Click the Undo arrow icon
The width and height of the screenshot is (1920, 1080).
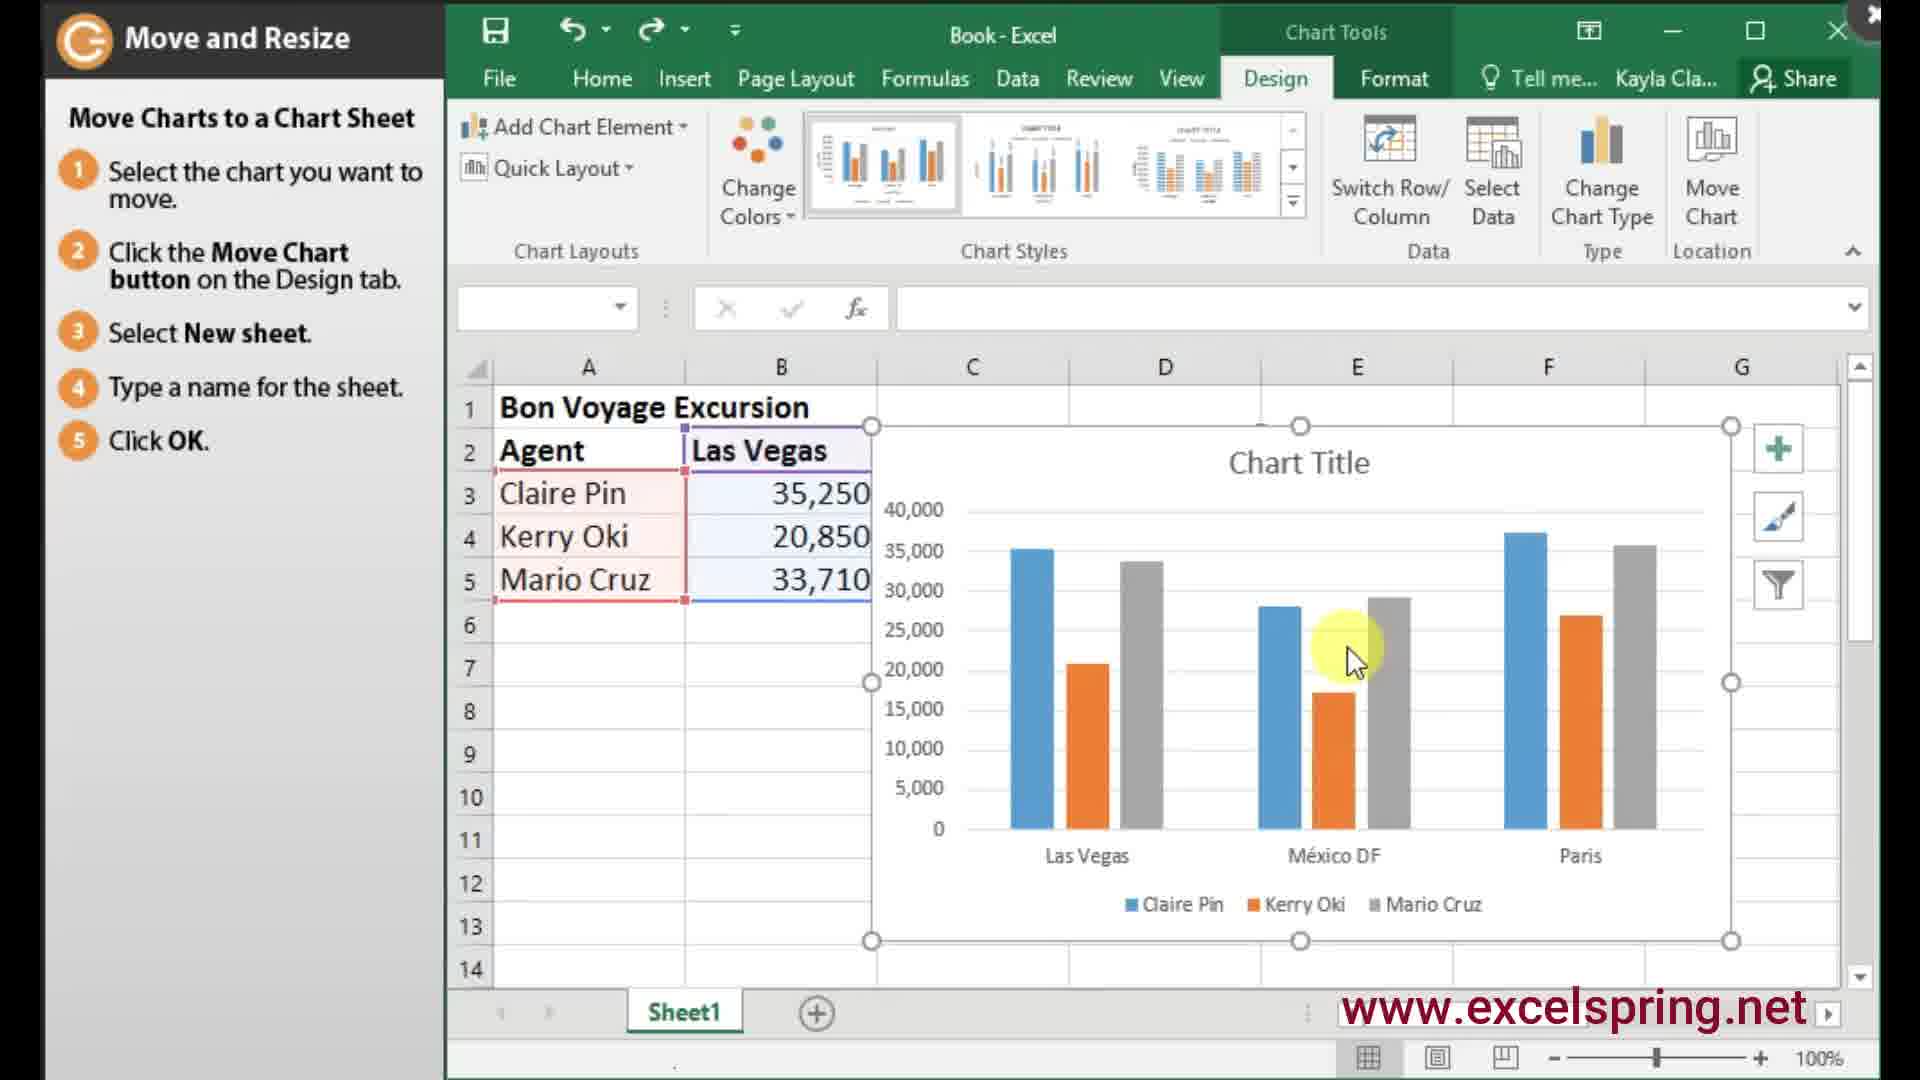coord(572,30)
